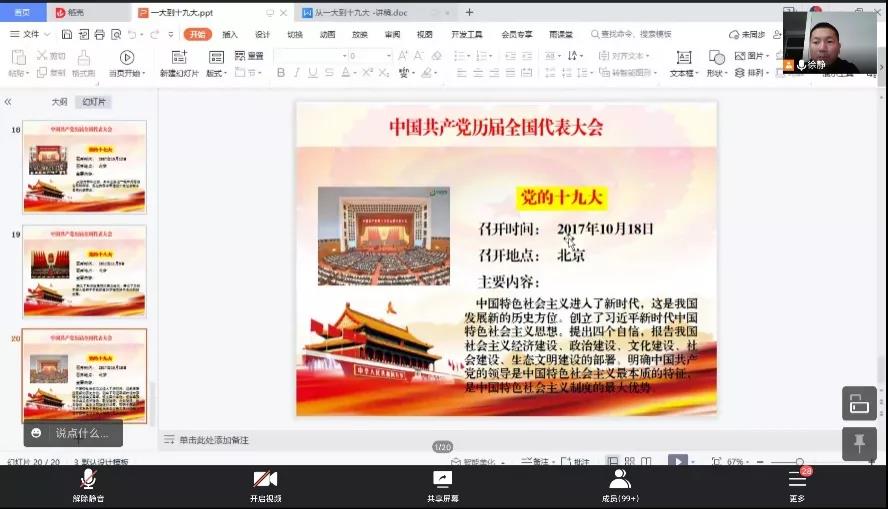Turn on video (开启视频) in meeting bar
The width and height of the screenshot is (888, 509).
[x=266, y=487]
